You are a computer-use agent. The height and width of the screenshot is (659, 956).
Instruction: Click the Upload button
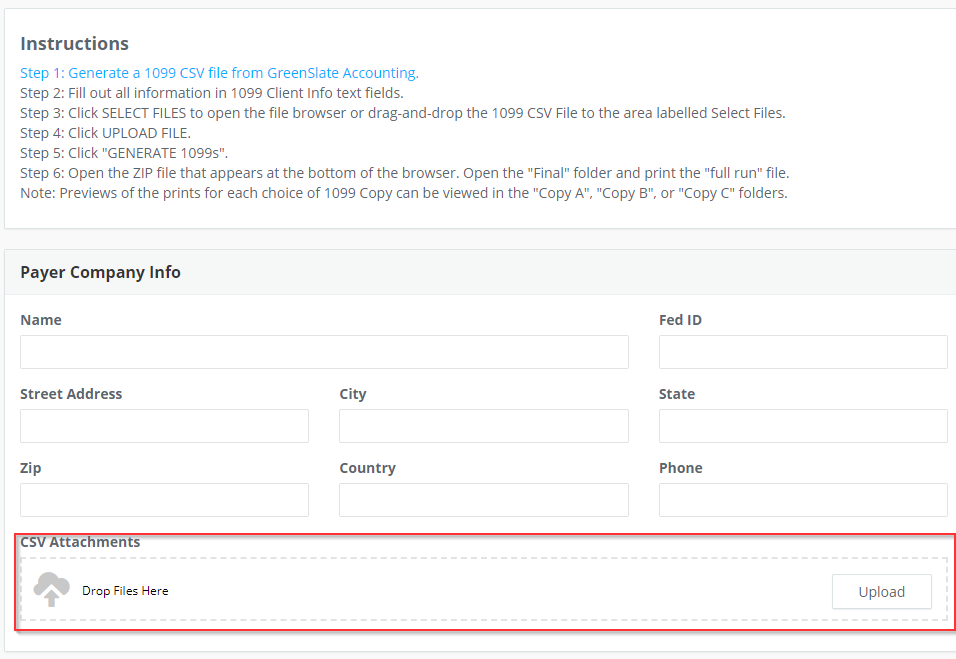pos(881,591)
